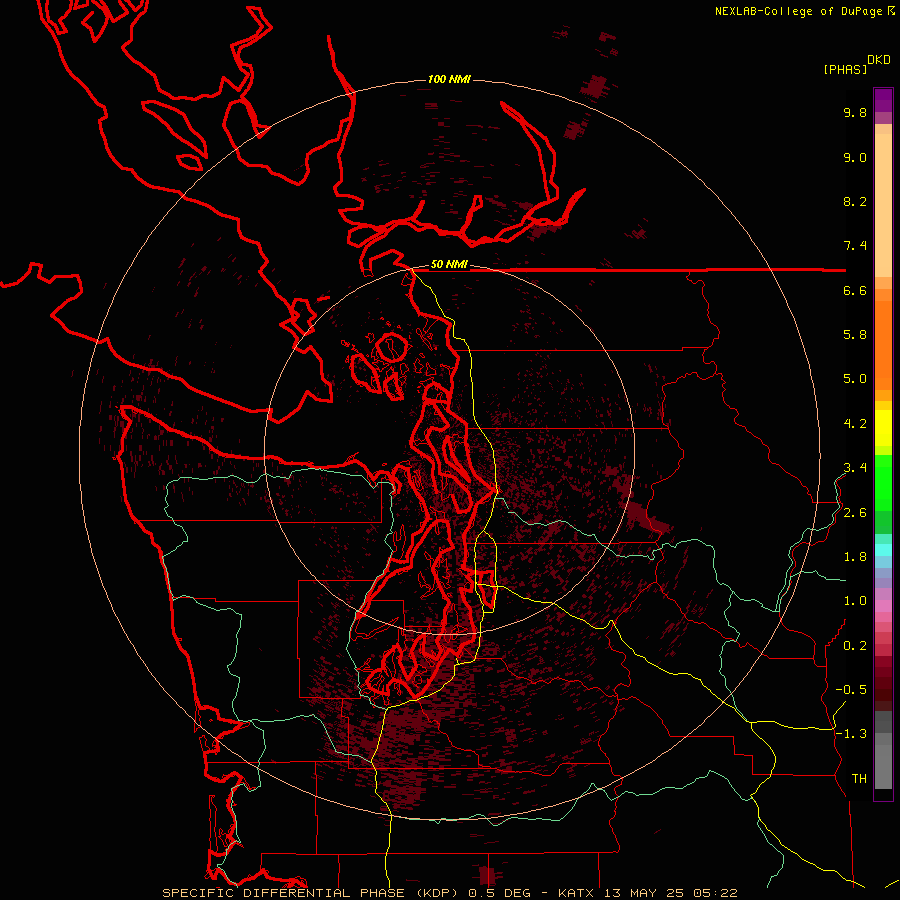900x900 pixels.
Task: Click the 1.8 color scale value
Action: point(855,557)
